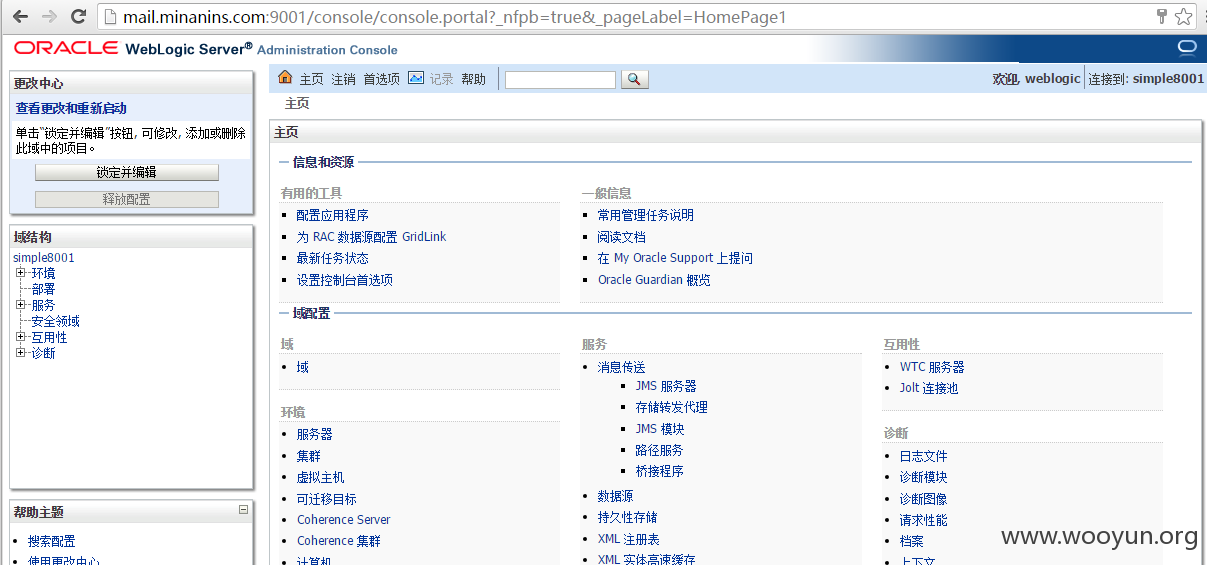The height and width of the screenshot is (565, 1207).
Task: Open 阅读文档 link
Action: coord(622,237)
